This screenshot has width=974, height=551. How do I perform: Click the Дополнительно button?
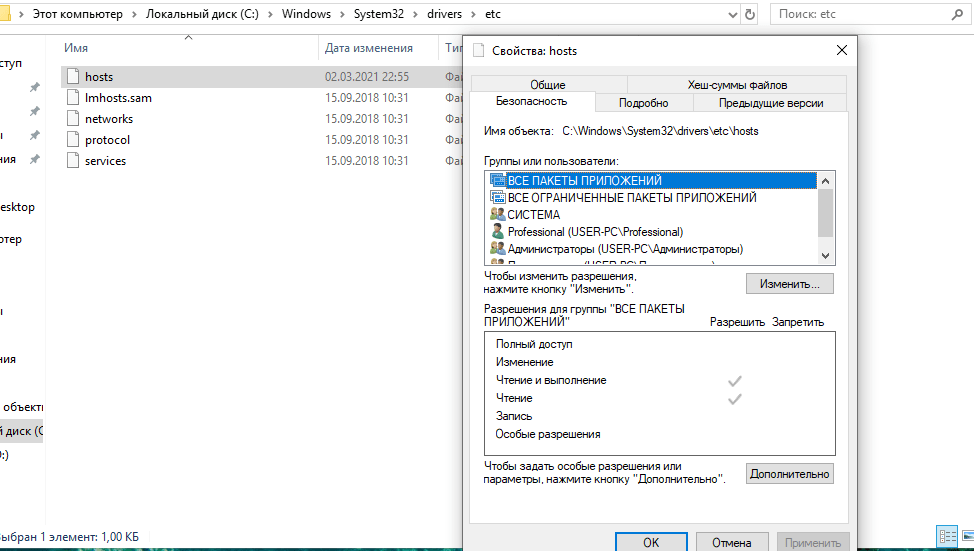click(x=790, y=474)
